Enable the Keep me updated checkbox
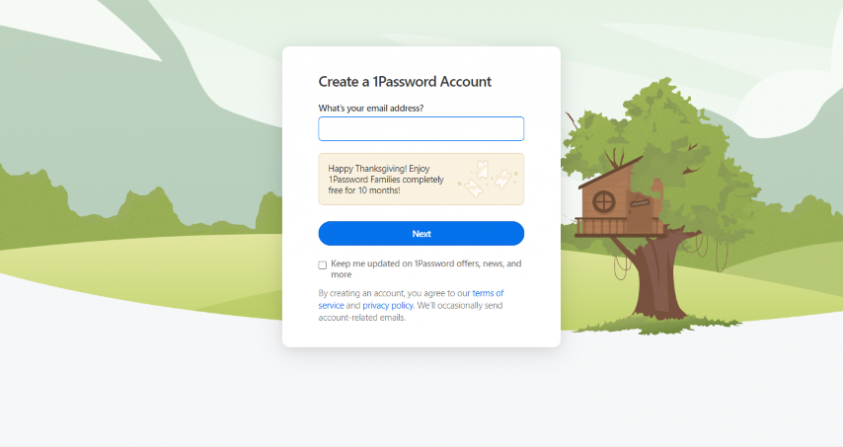 [323, 265]
